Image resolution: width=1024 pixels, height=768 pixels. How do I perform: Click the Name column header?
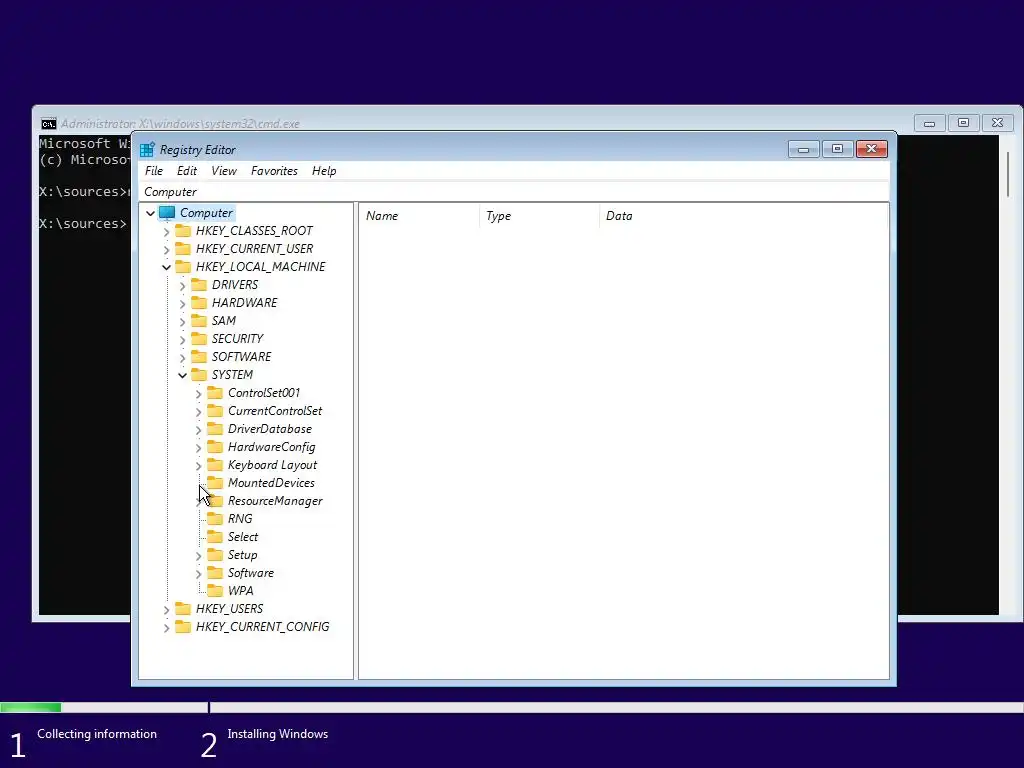tap(420, 216)
